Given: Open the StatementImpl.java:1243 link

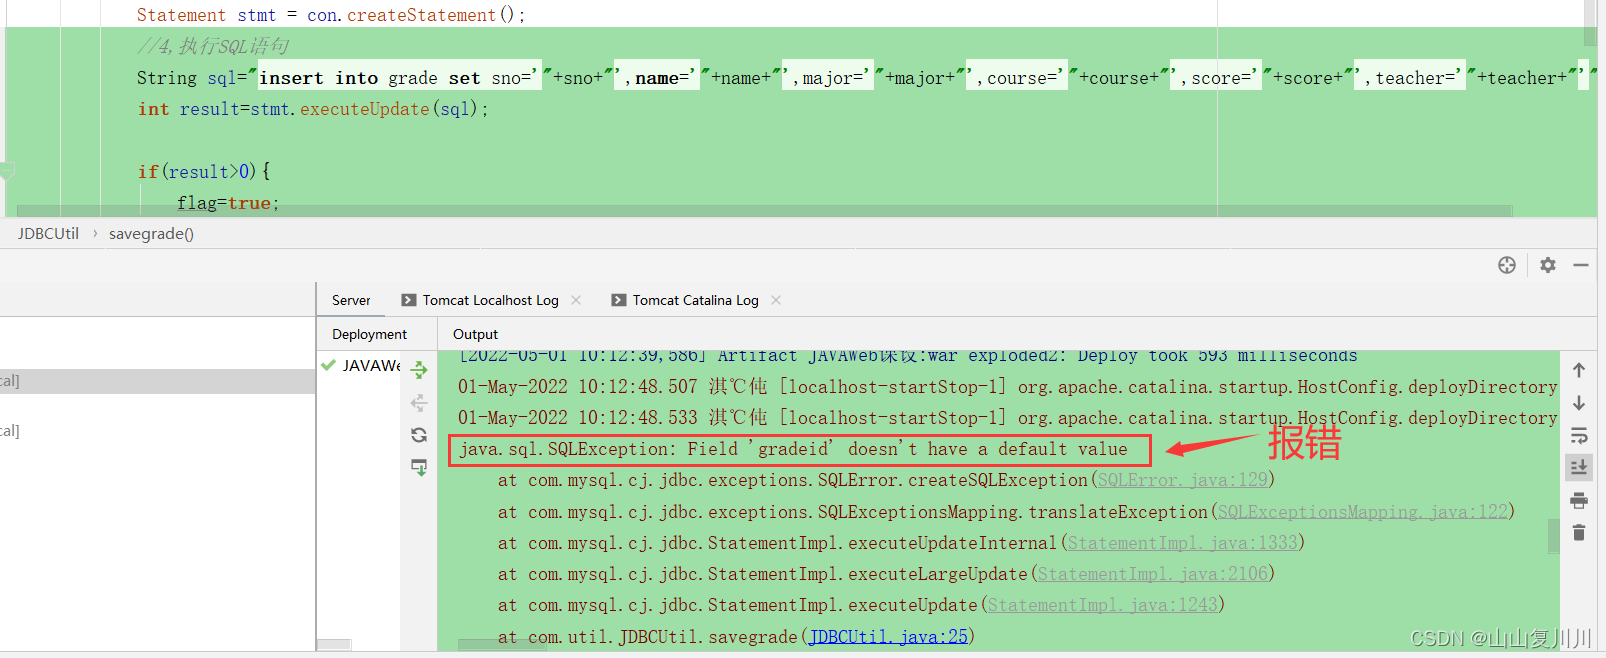Looking at the screenshot, I should point(1102,605).
